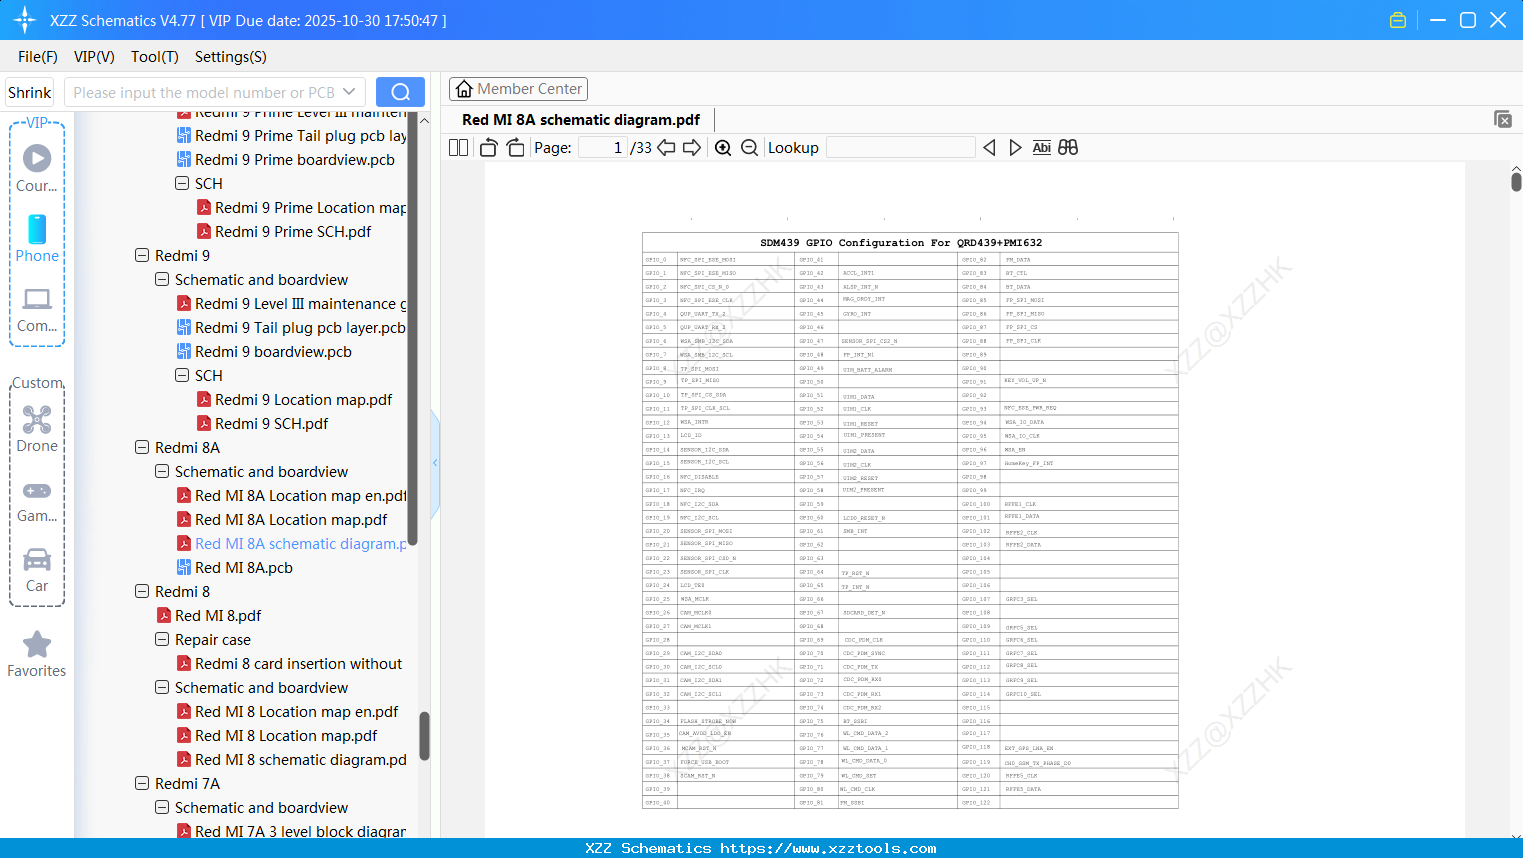Collapse the Redmi 9 tree node

tap(142, 256)
